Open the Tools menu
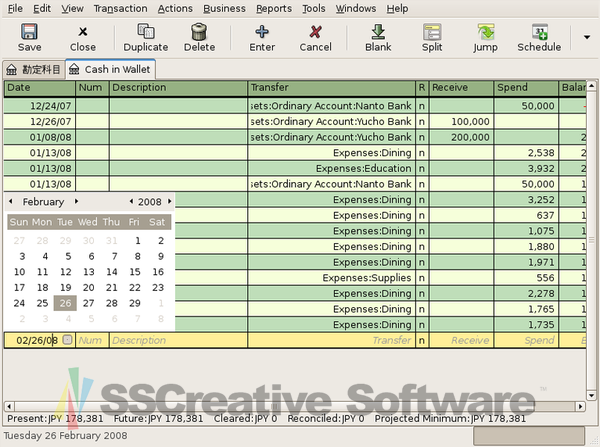Screen dimensions: 600x447 [314, 8]
